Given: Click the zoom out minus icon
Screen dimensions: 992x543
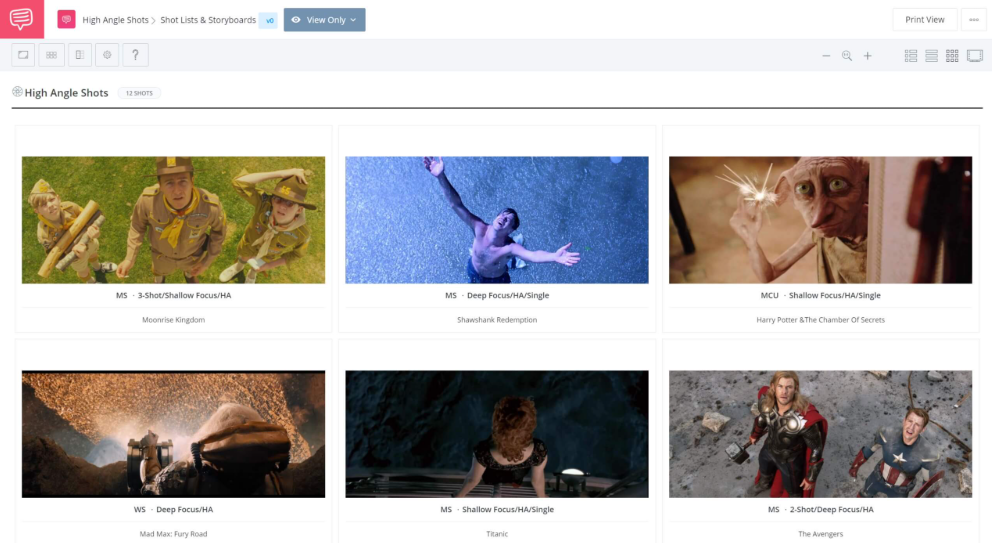Looking at the screenshot, I should [x=826, y=56].
